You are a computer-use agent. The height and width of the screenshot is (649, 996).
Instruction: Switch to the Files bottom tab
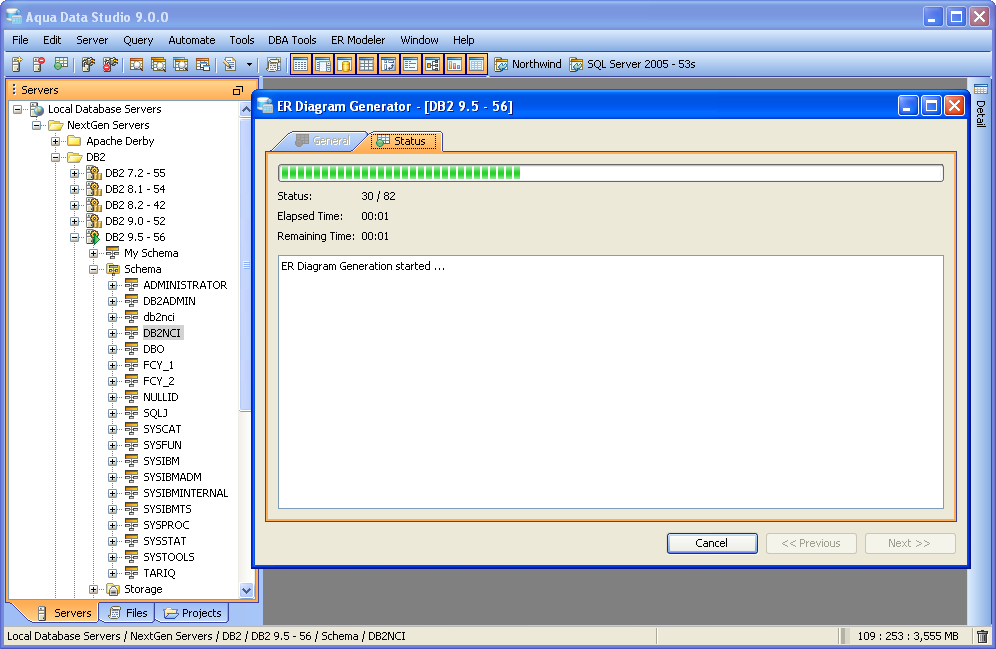(x=128, y=613)
